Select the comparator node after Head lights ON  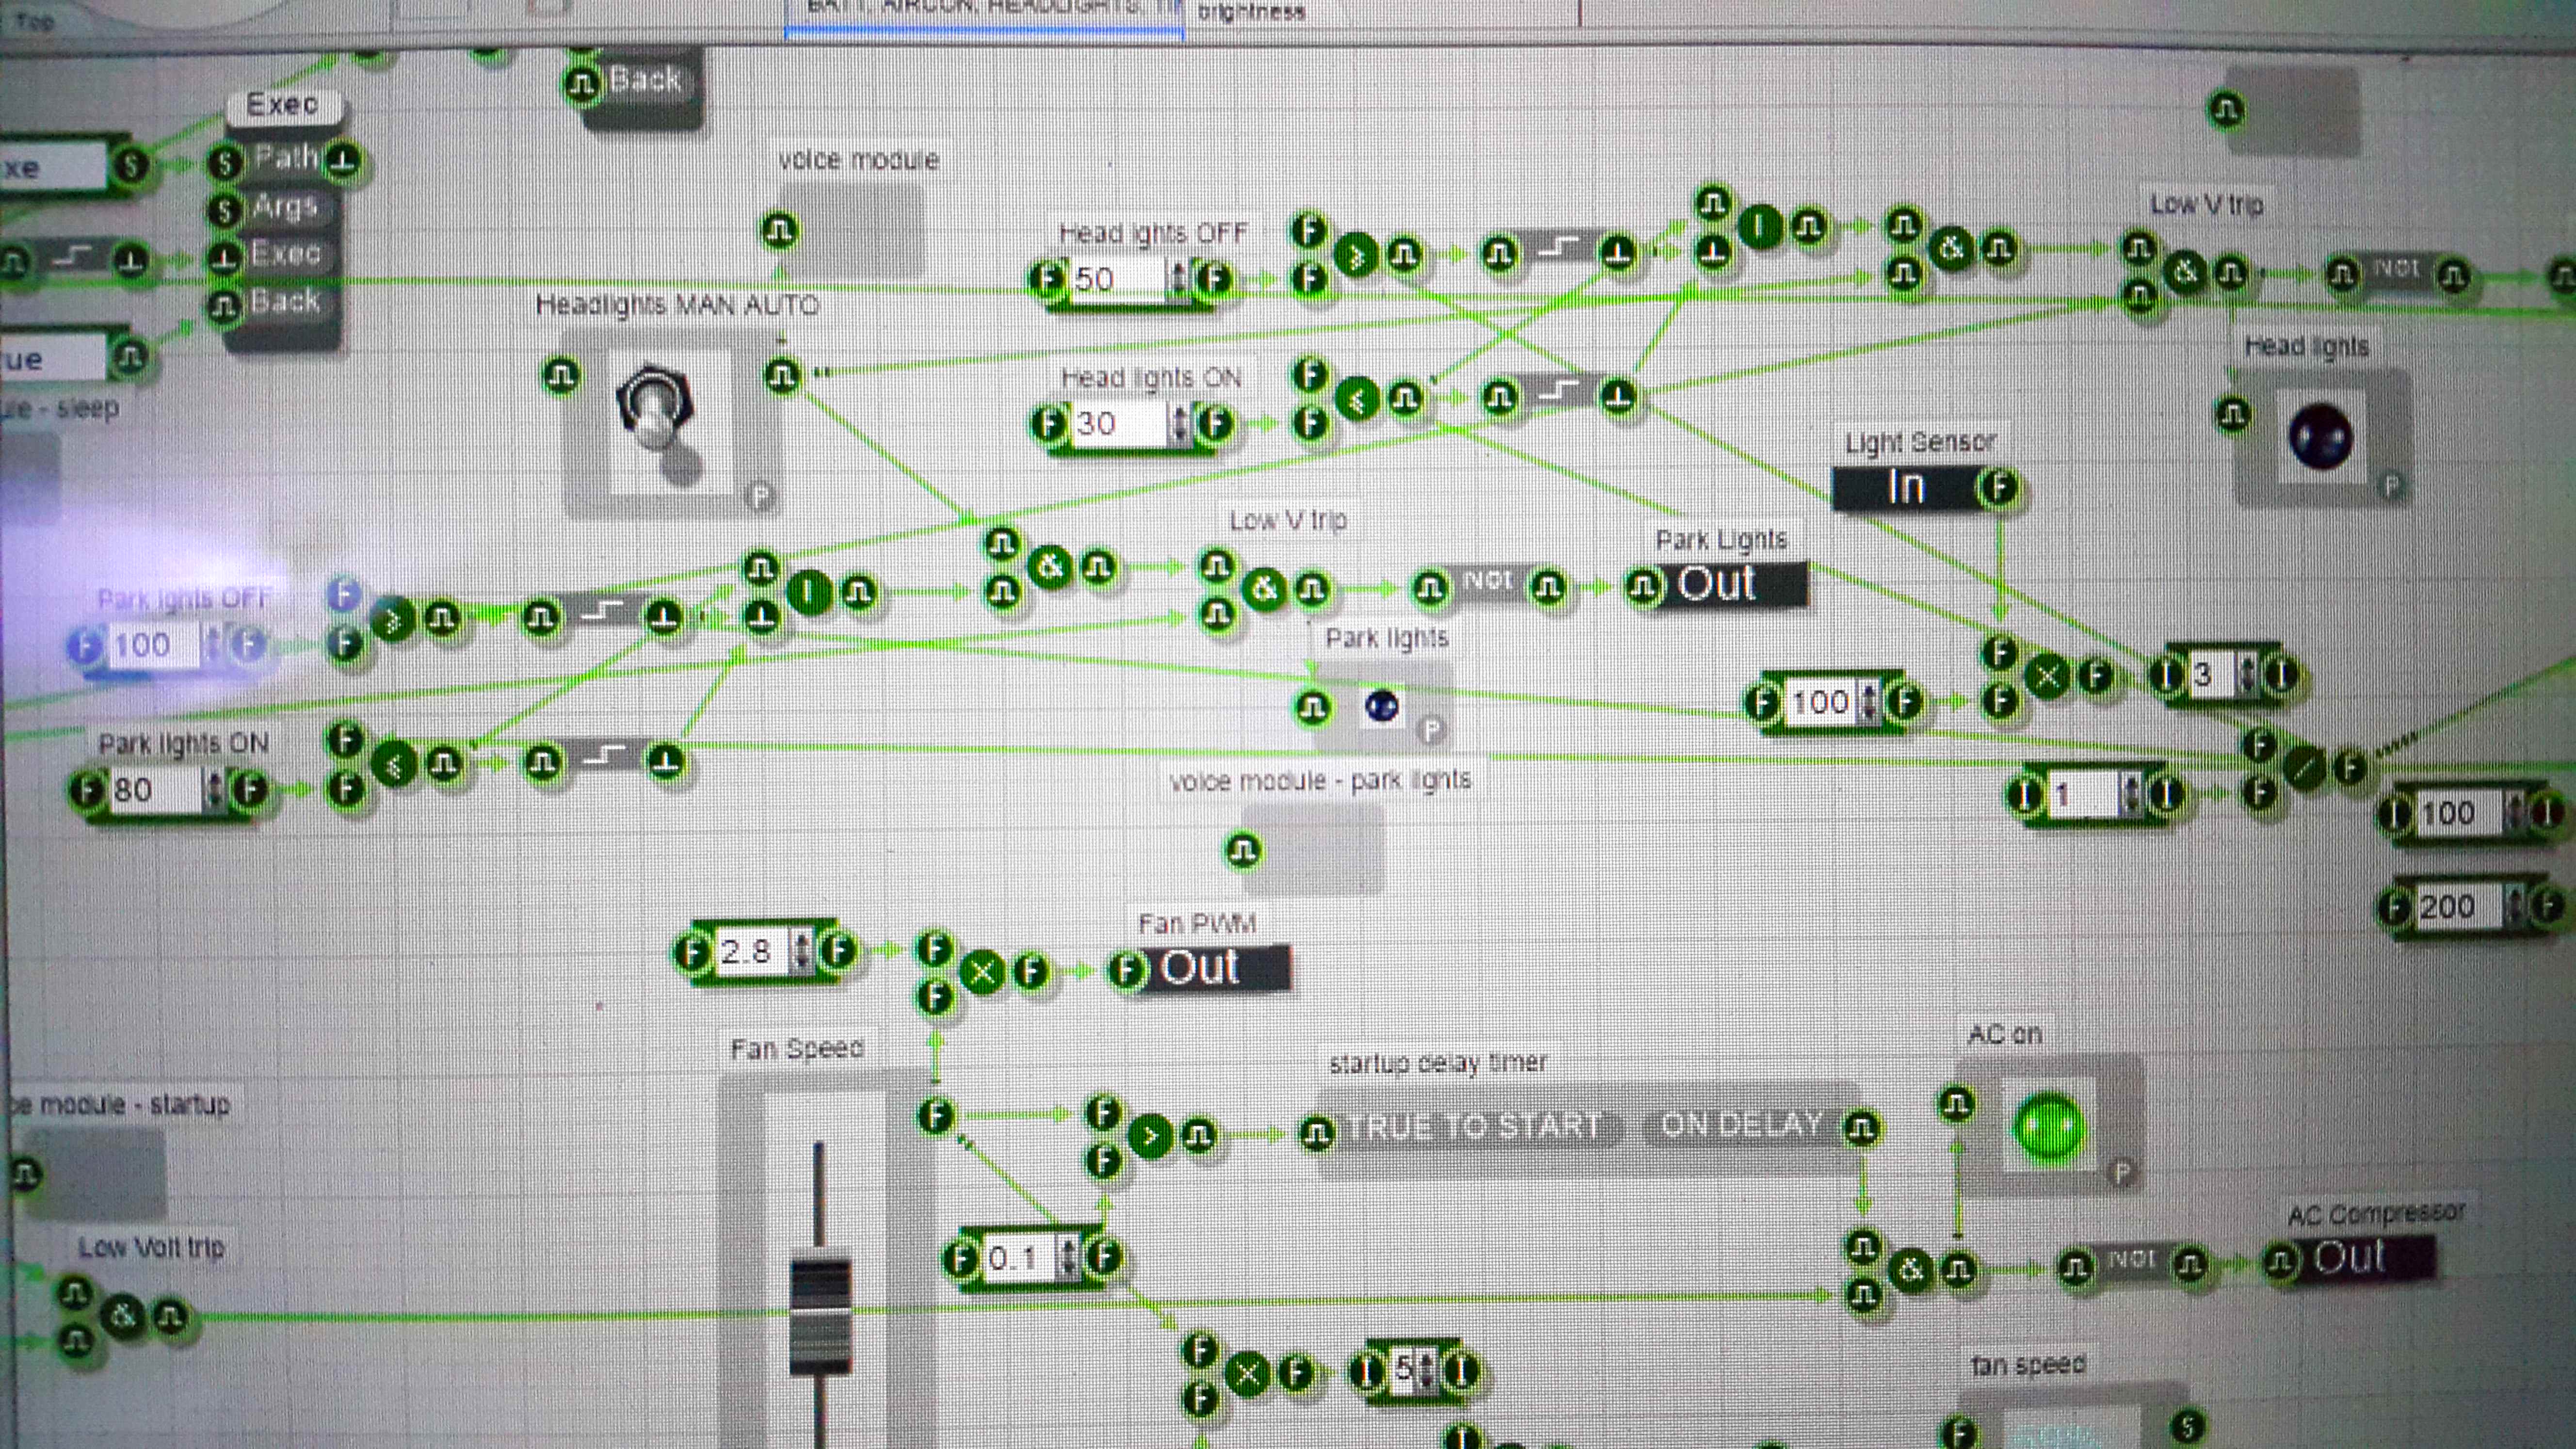pos(1357,400)
